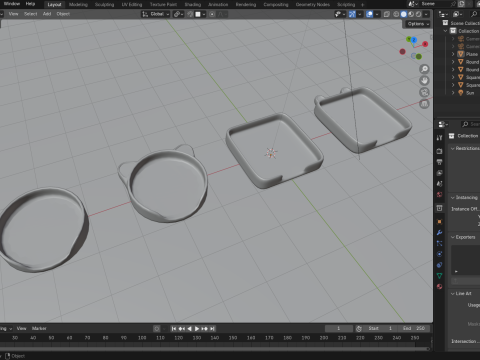Pin the scene with the pin icon
Image resolution: width=480 pixels, height=360 pixels.
[454, 4]
